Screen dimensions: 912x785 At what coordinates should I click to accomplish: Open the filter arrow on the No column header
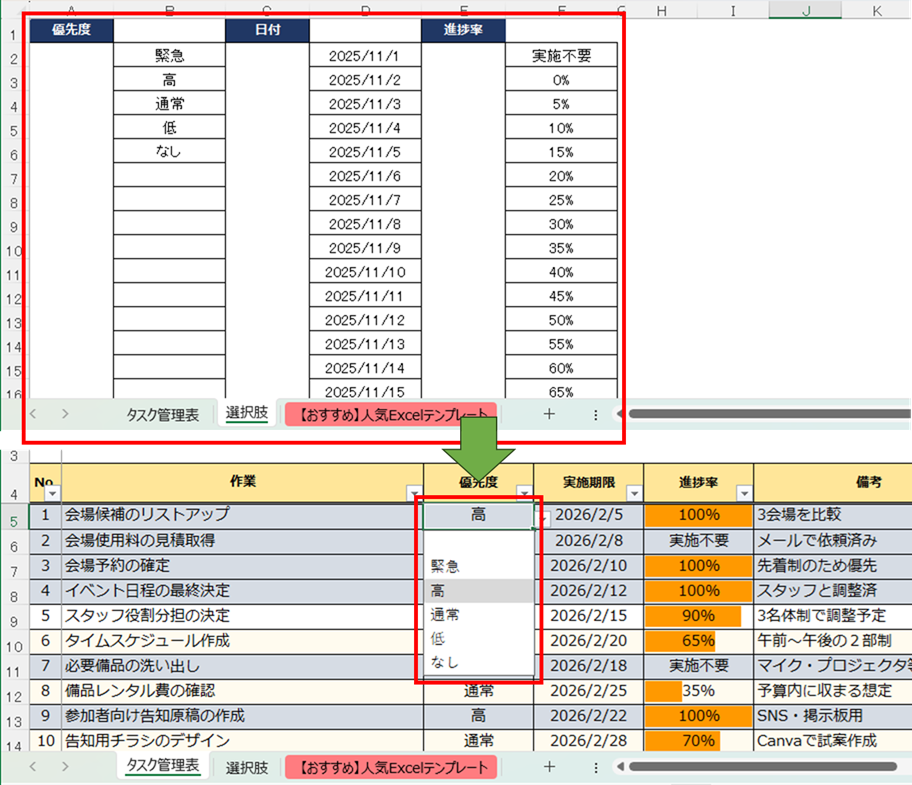pyautogui.click(x=53, y=493)
